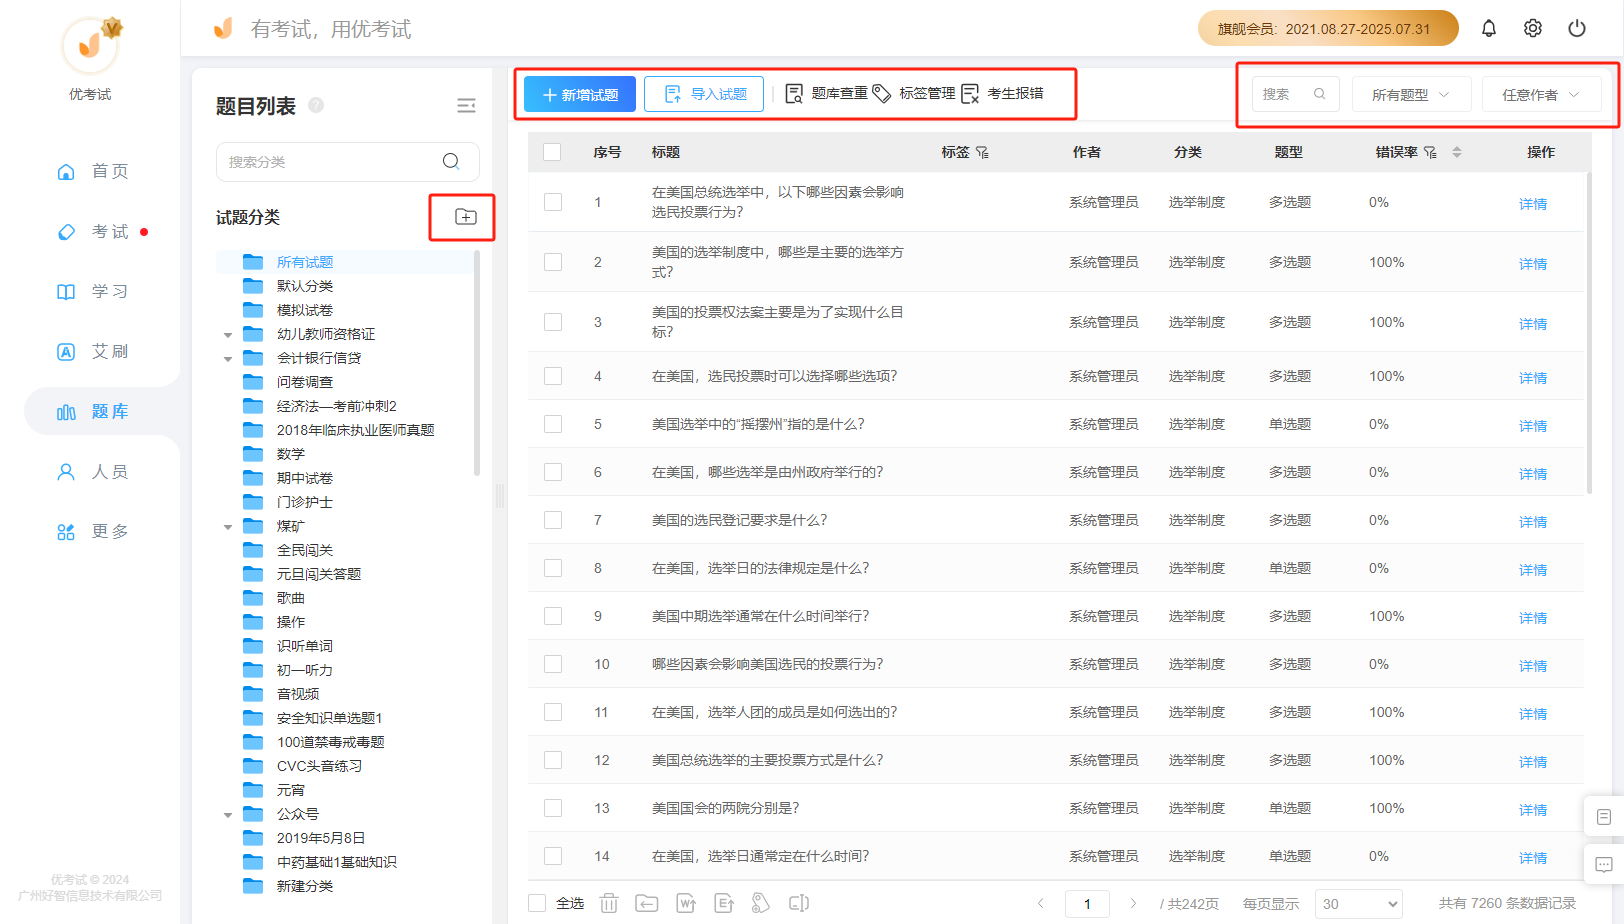The image size is (1624, 924).
Task: Click the category tree scrollbar
Action: click(477, 362)
